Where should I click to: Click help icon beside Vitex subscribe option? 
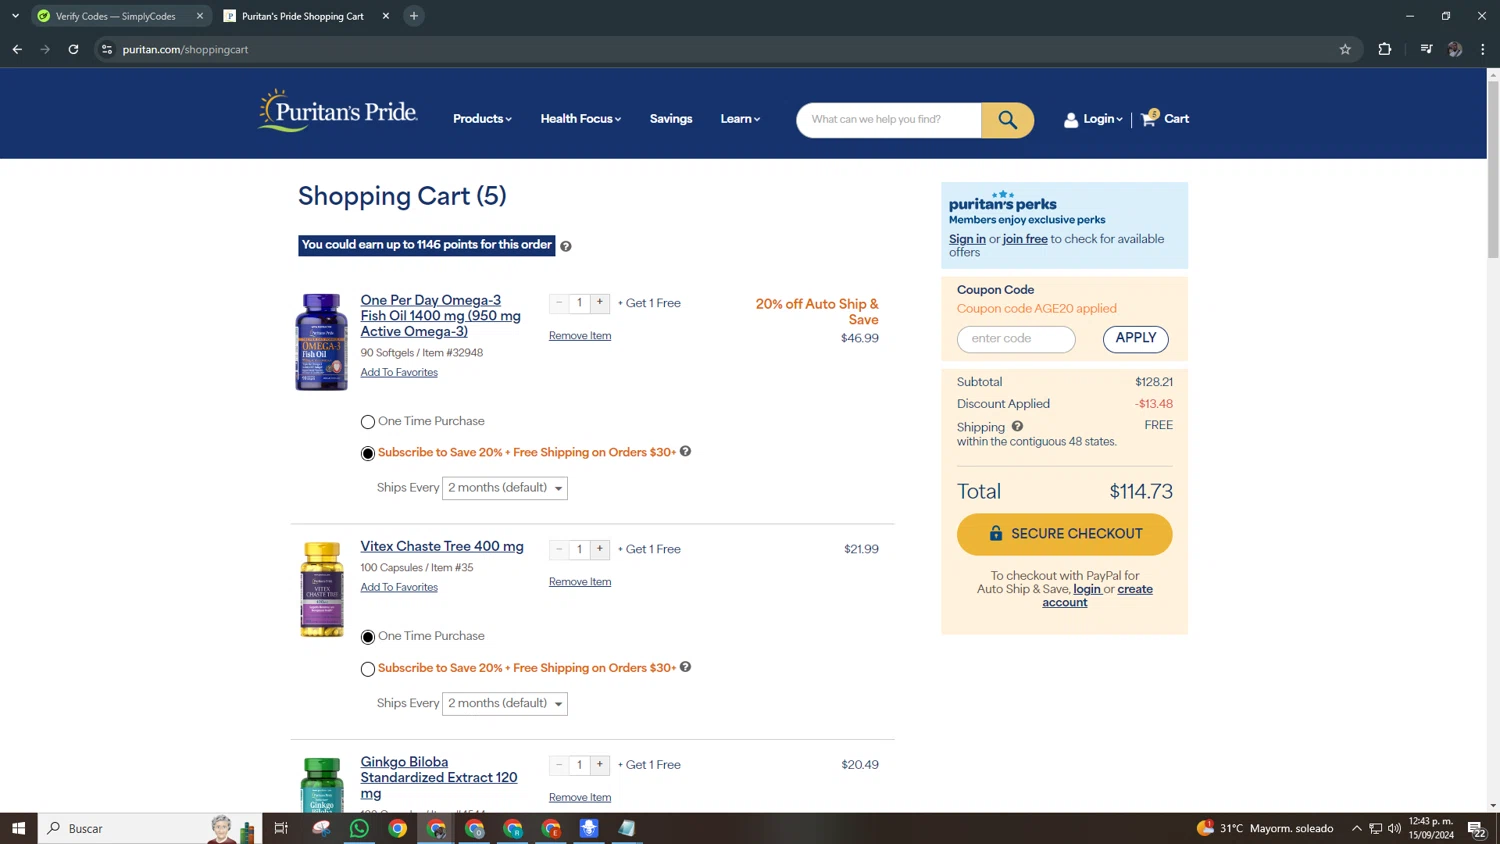coord(685,667)
